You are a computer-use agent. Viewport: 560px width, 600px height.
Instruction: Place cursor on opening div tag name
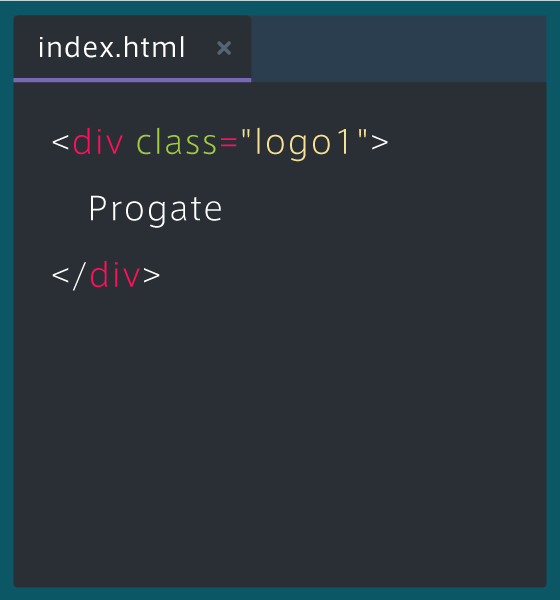click(98, 142)
